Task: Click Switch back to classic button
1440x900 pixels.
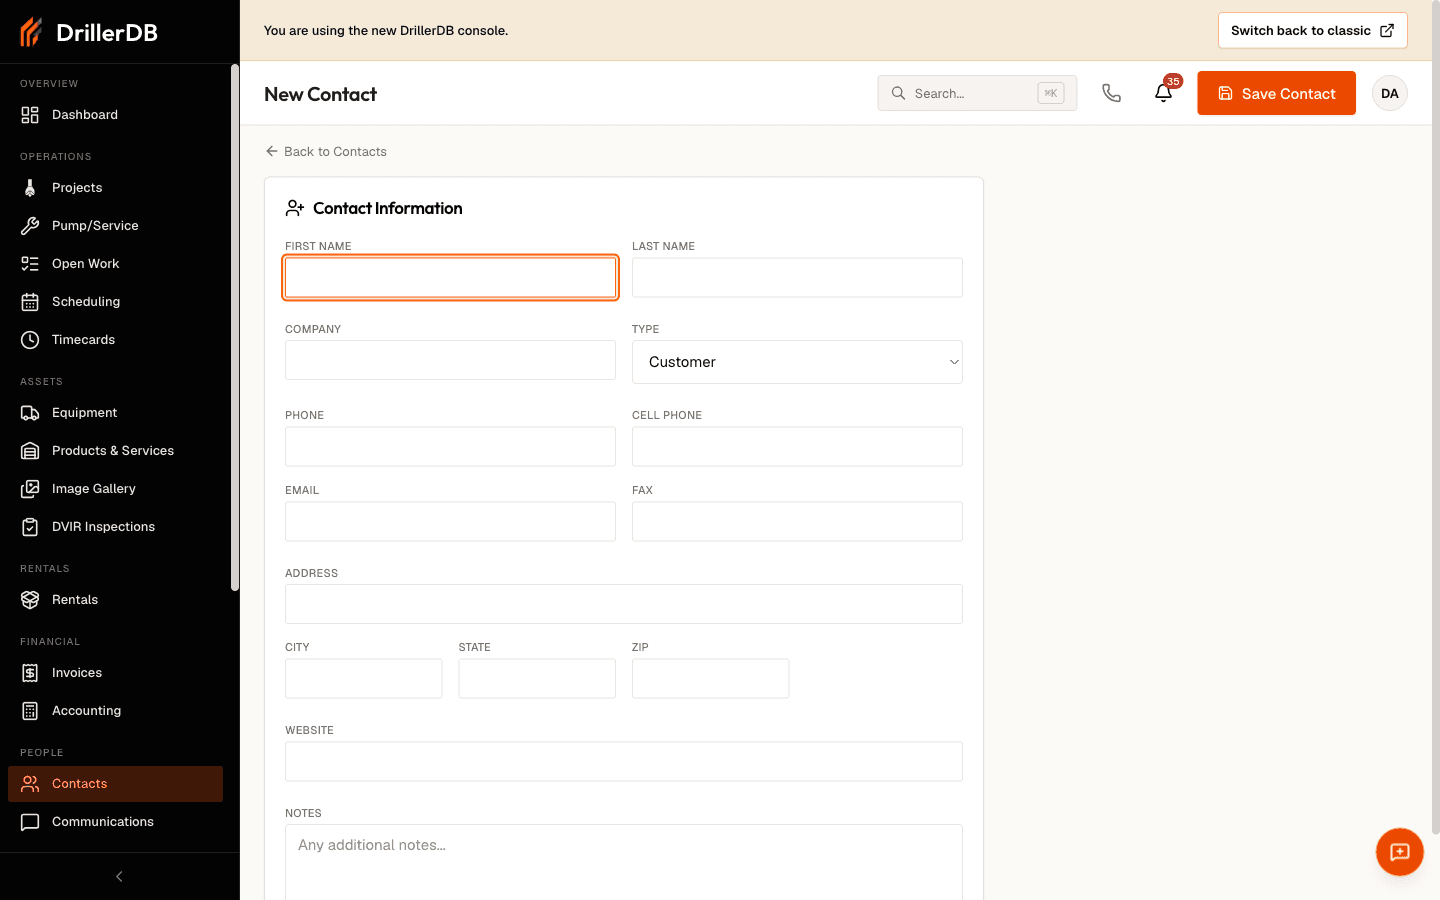Action: [1312, 31]
